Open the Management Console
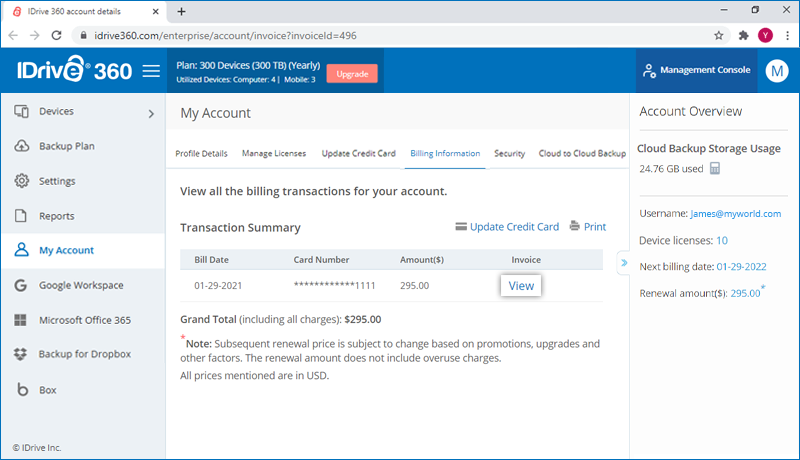The width and height of the screenshot is (800, 460). (696, 71)
